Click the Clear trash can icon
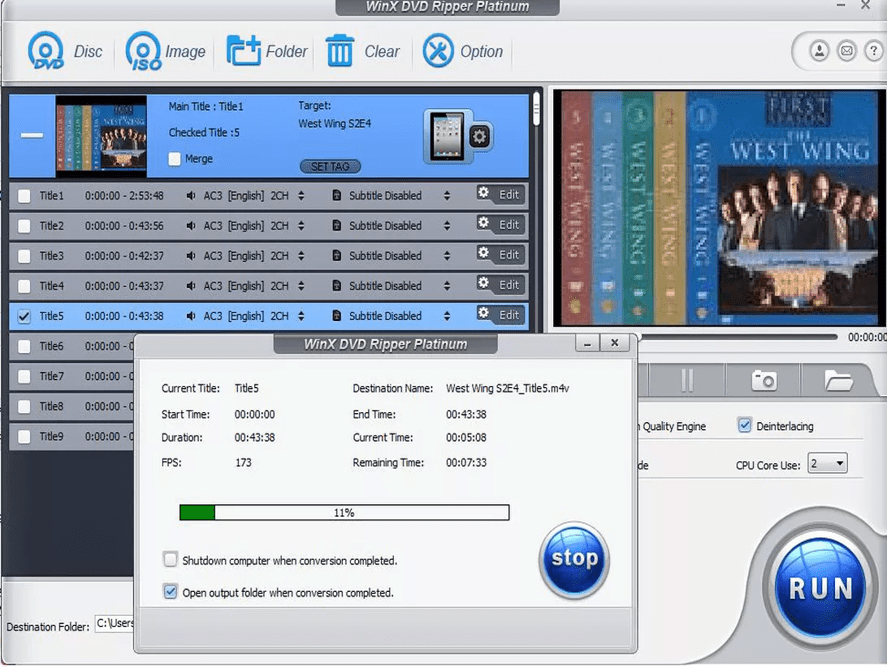Screen dimensions: 887x667 tap(340, 51)
